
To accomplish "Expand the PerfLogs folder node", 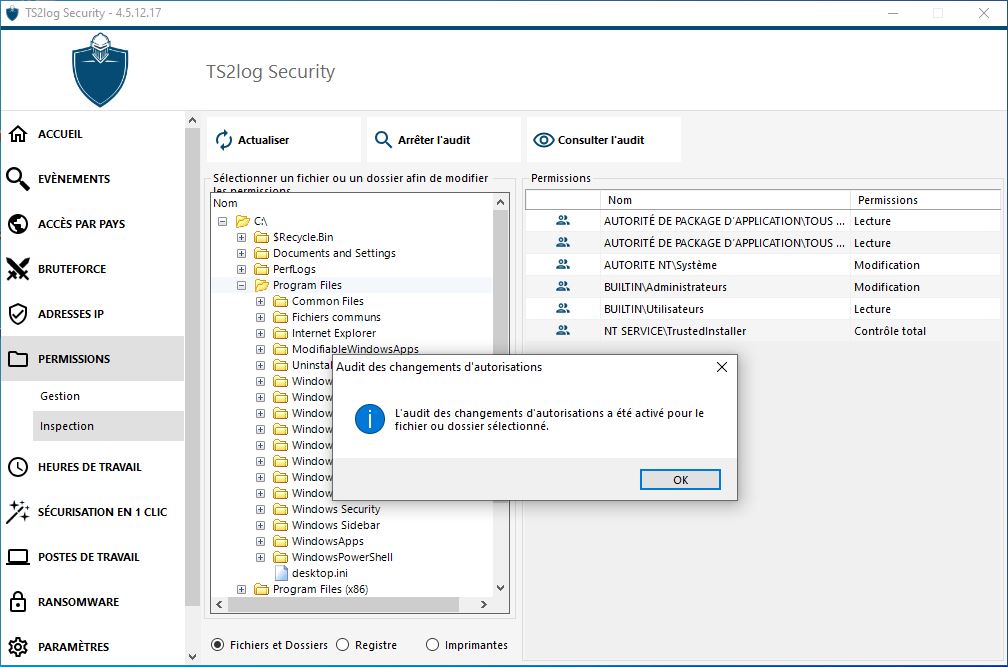I will click(x=241, y=269).
